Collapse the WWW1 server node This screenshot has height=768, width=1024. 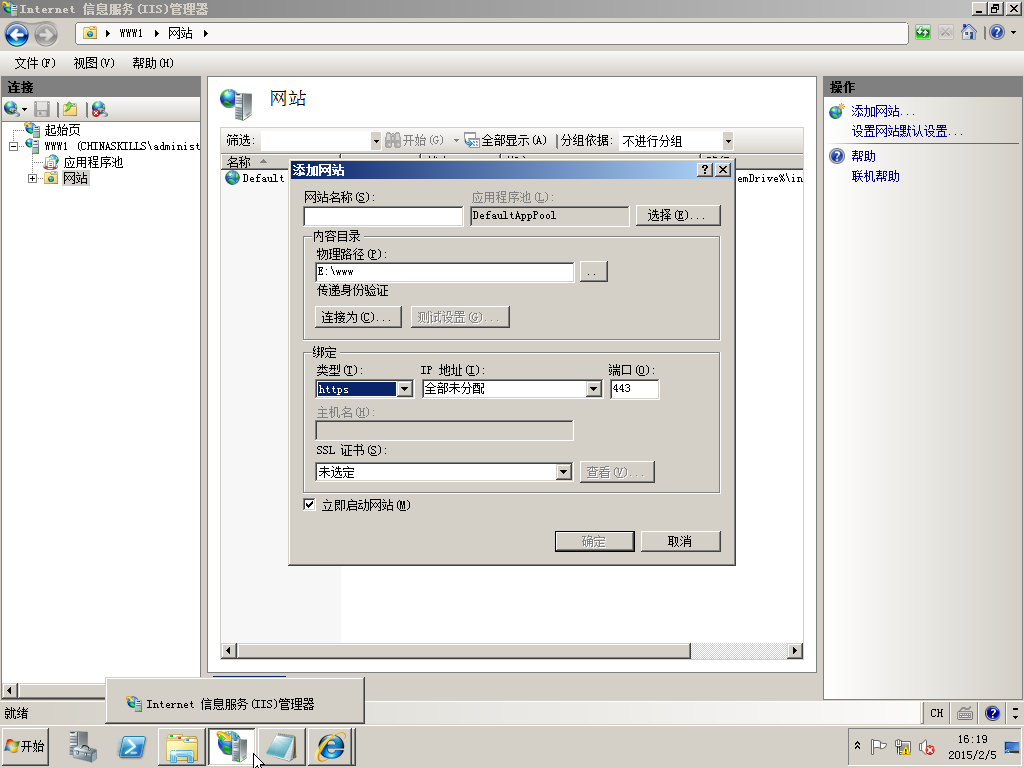click(13, 146)
